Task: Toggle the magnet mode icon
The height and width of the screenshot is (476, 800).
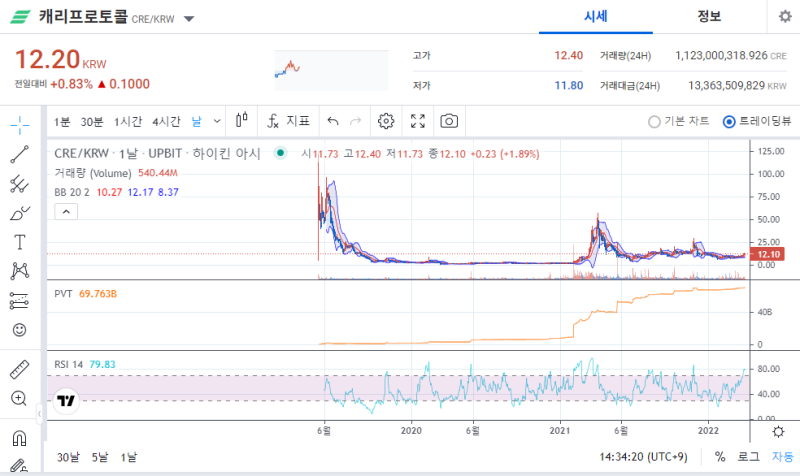Action: [19, 438]
